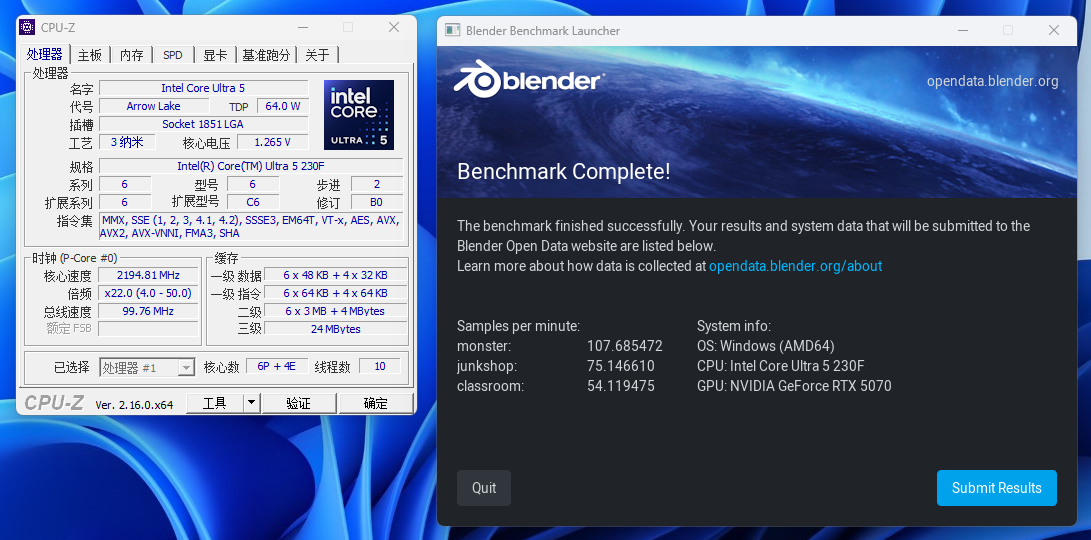Image resolution: width=1091 pixels, height=540 pixels.
Task: Switch to the 基准跑分 tab
Action: coord(266,55)
